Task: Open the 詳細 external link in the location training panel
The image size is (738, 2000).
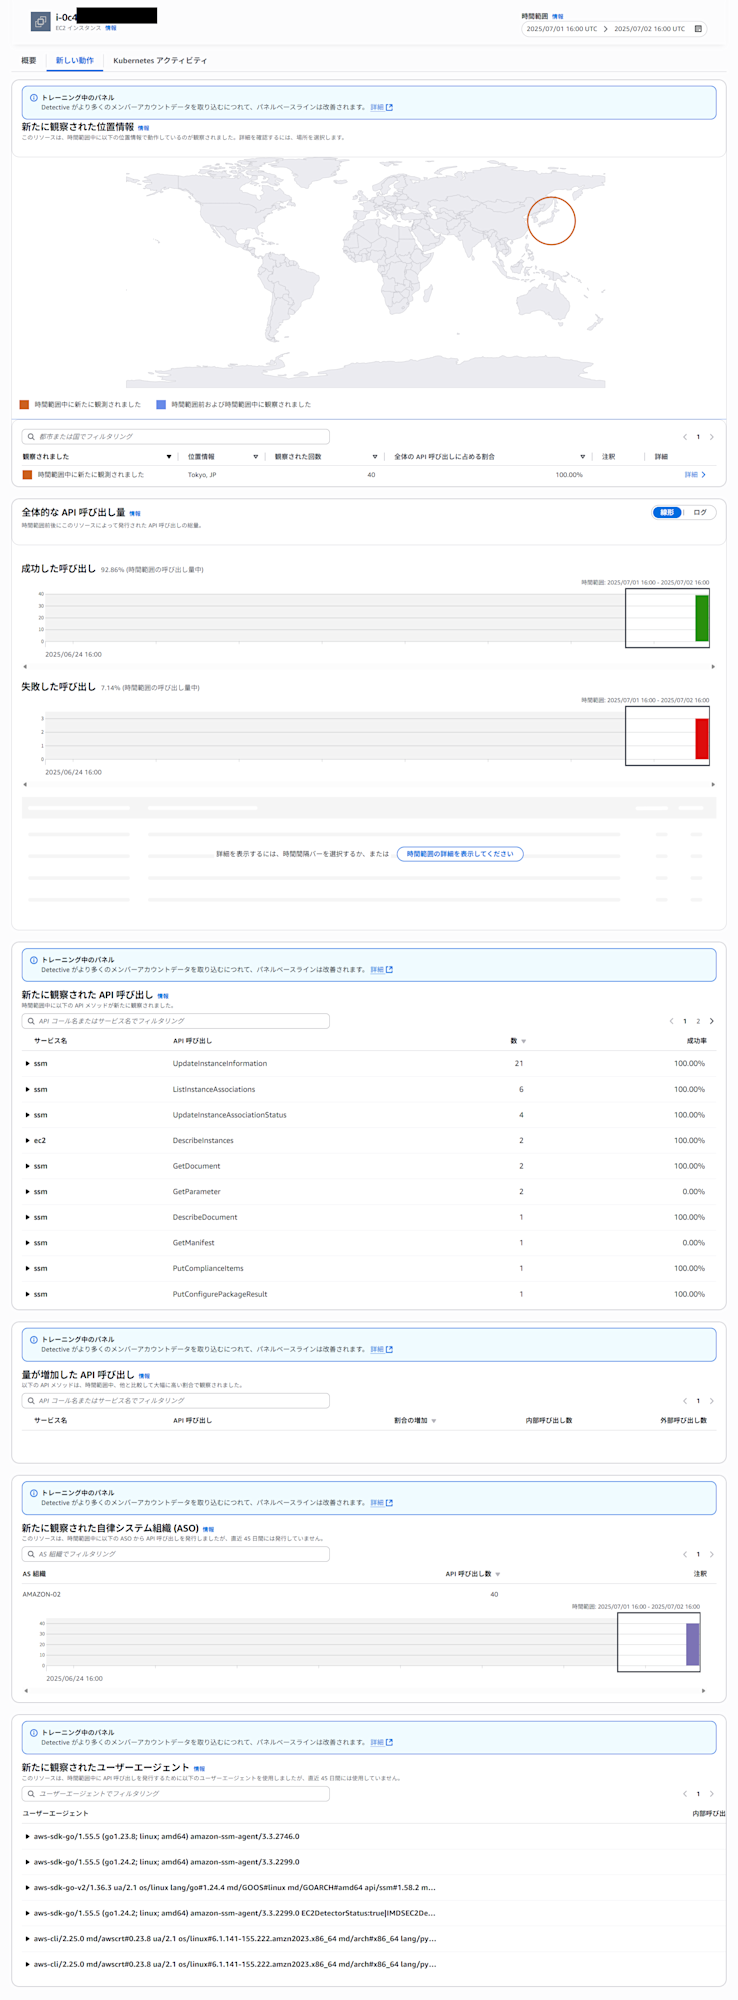Action: click(381, 107)
